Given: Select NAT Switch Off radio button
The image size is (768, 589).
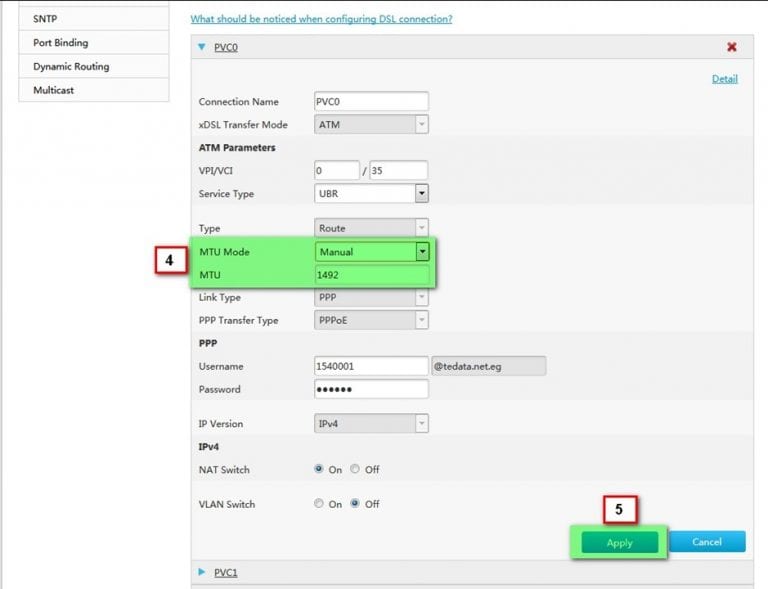Looking at the screenshot, I should pos(355,469).
